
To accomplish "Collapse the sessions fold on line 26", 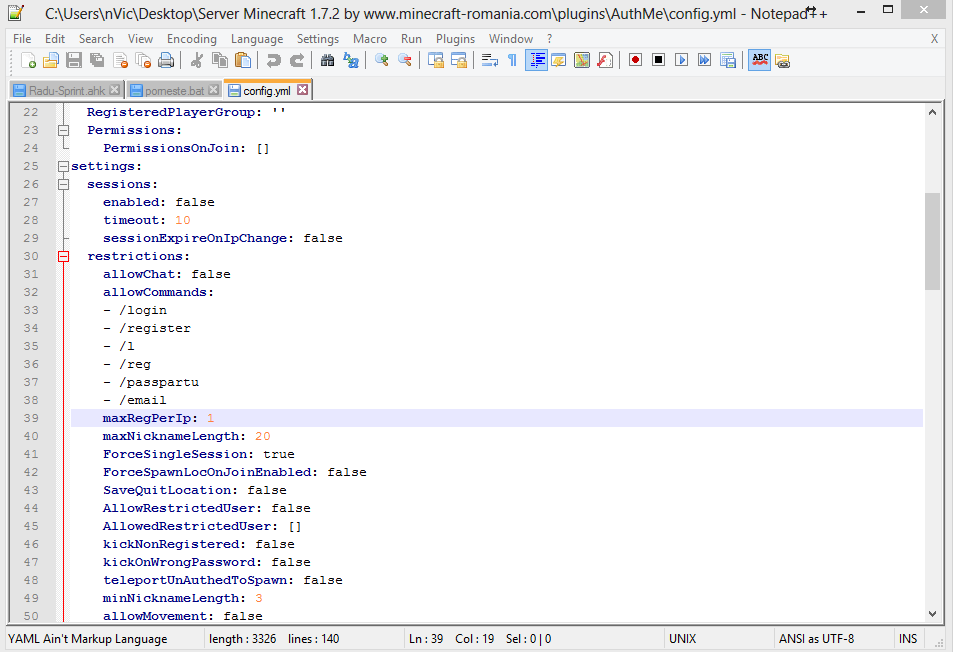I will pyautogui.click(x=63, y=184).
